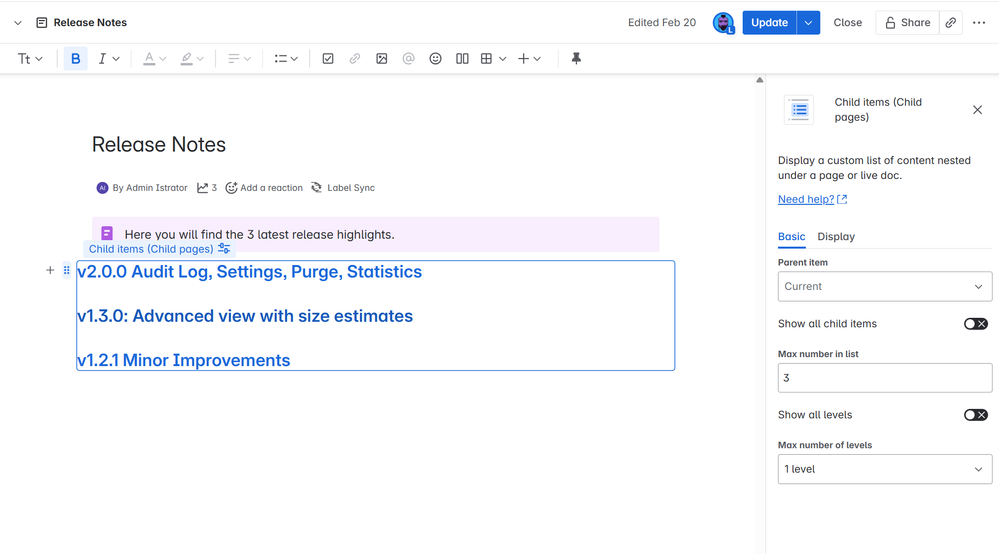Click the Share button

907,22
